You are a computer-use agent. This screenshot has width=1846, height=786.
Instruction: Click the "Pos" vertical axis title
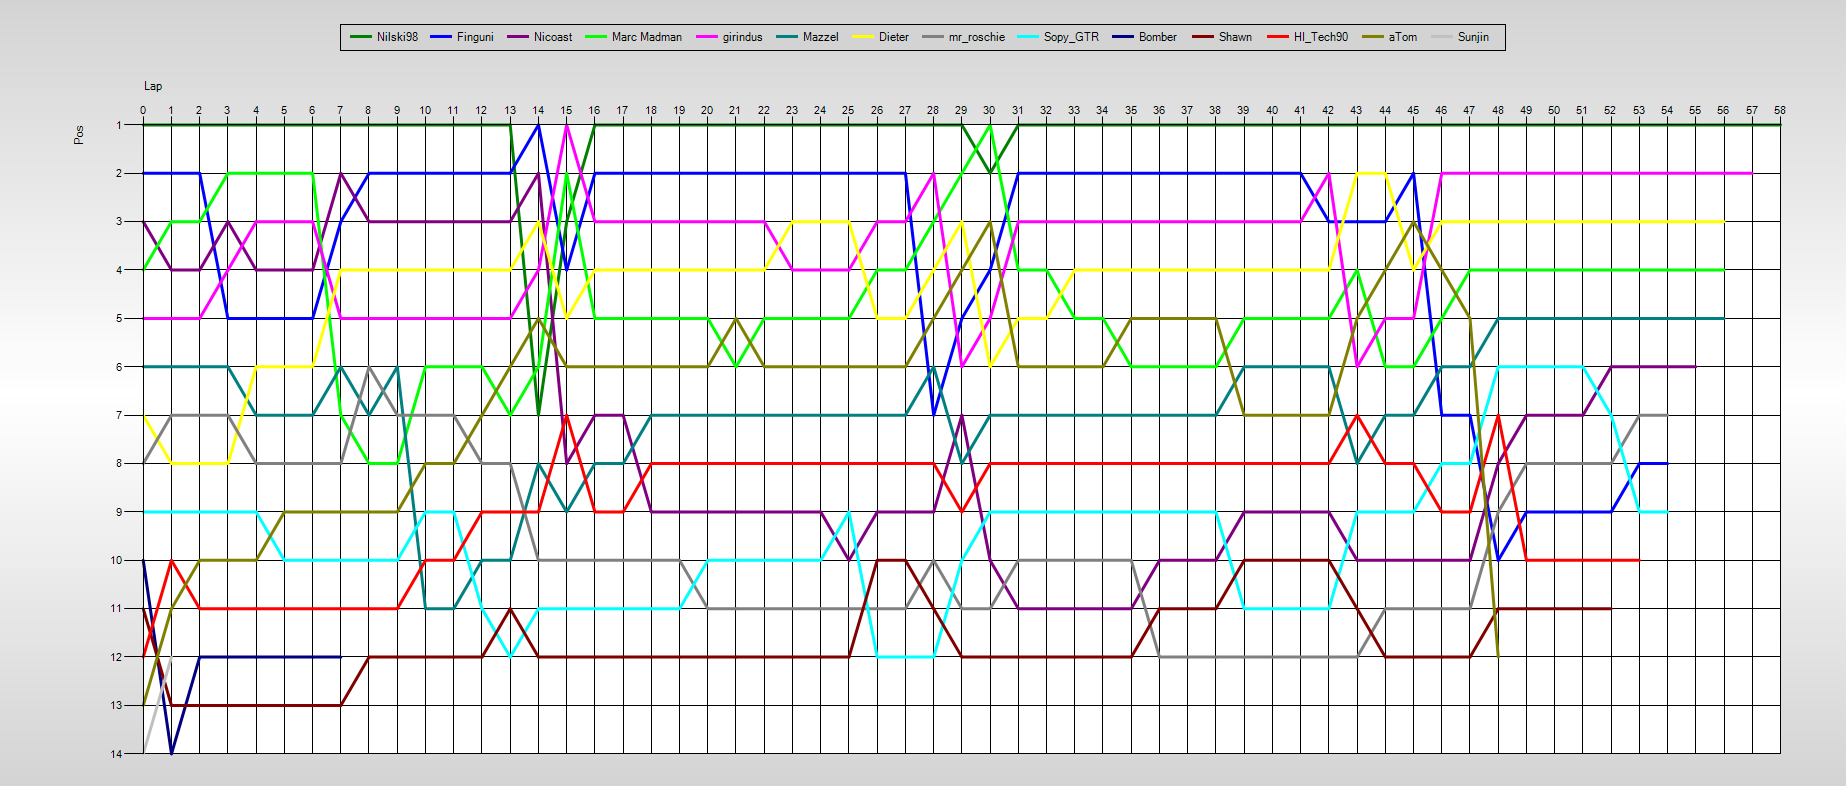(x=79, y=134)
